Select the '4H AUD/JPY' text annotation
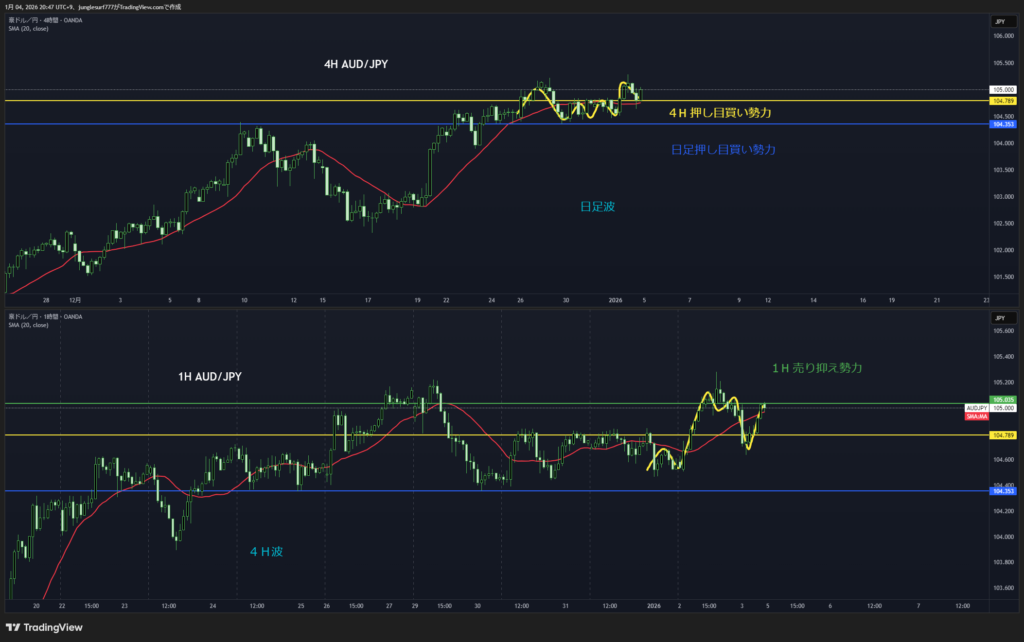Image resolution: width=1024 pixels, height=642 pixels. click(355, 64)
